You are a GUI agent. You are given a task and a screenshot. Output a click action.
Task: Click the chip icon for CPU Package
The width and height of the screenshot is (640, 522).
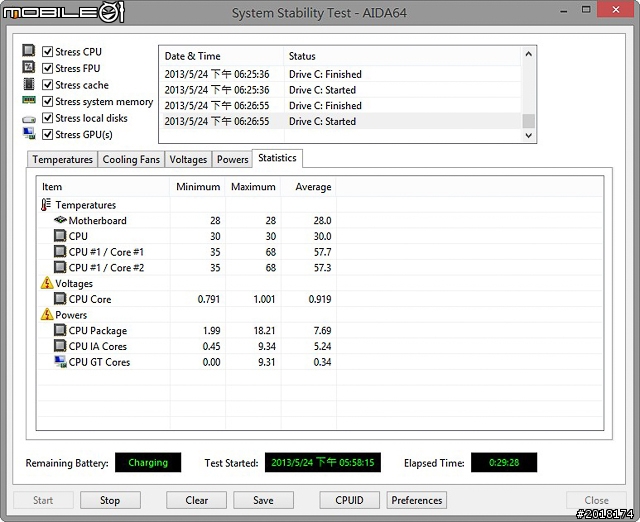point(60,330)
